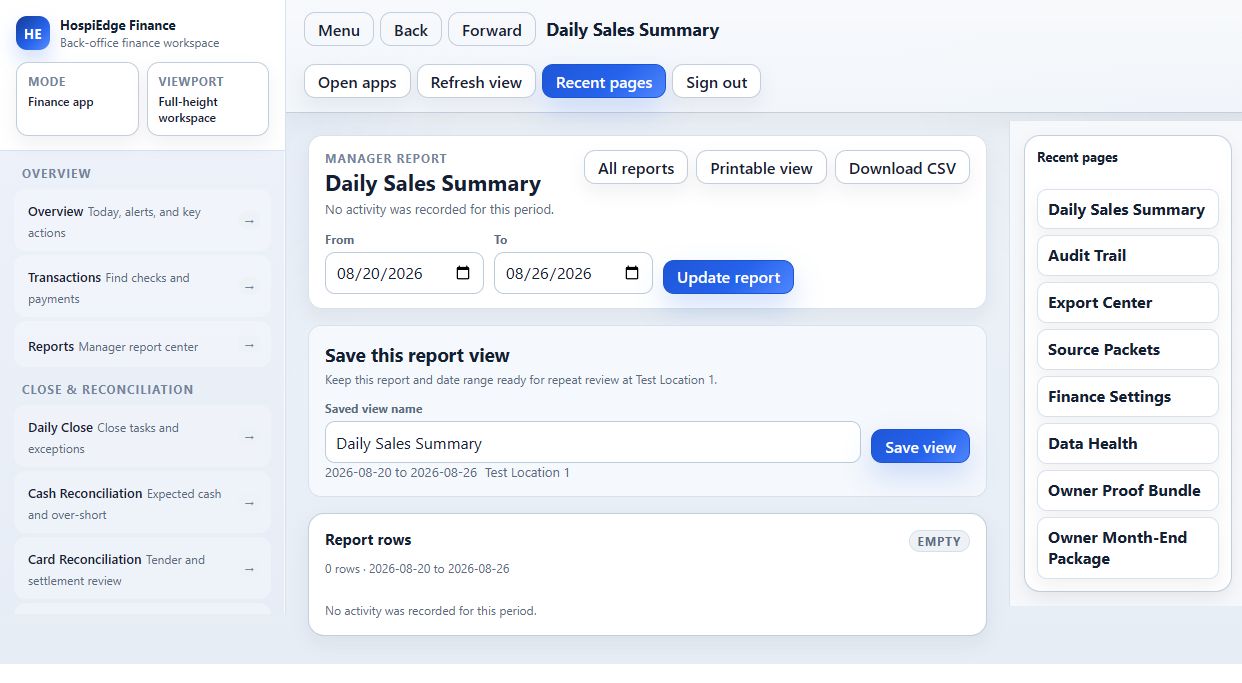Focus the To date field
Image resolution: width=1242 pixels, height=683 pixels.
(573, 273)
